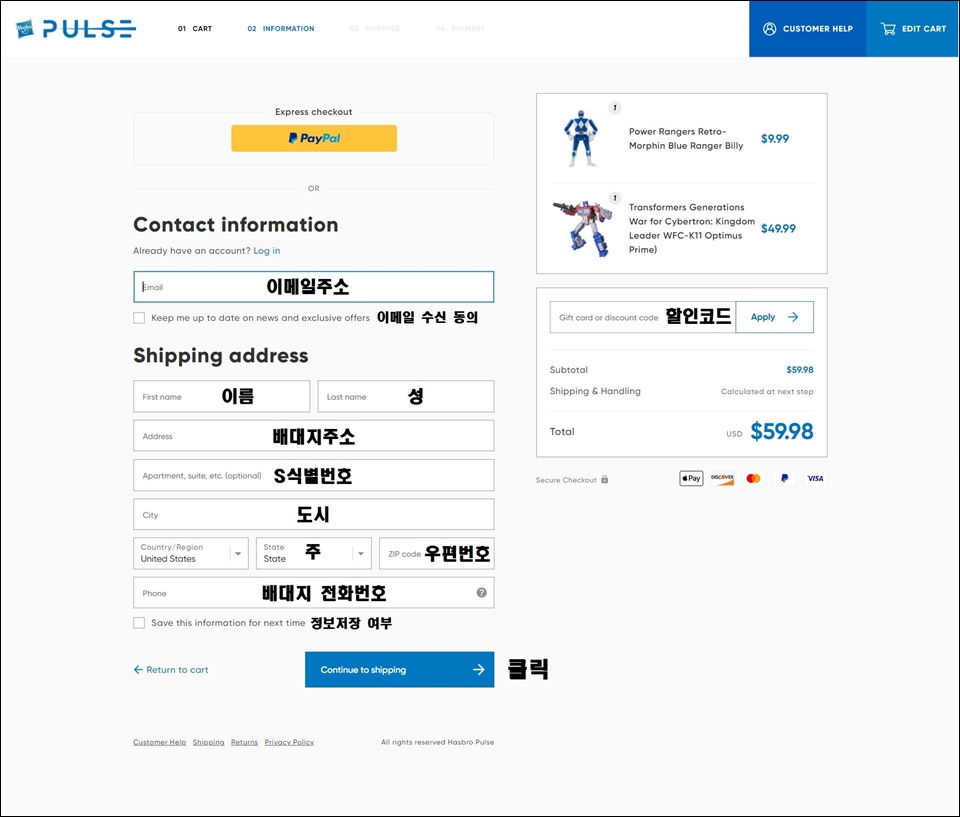
Task: Click the Transformers Generations item name
Action: (691, 228)
